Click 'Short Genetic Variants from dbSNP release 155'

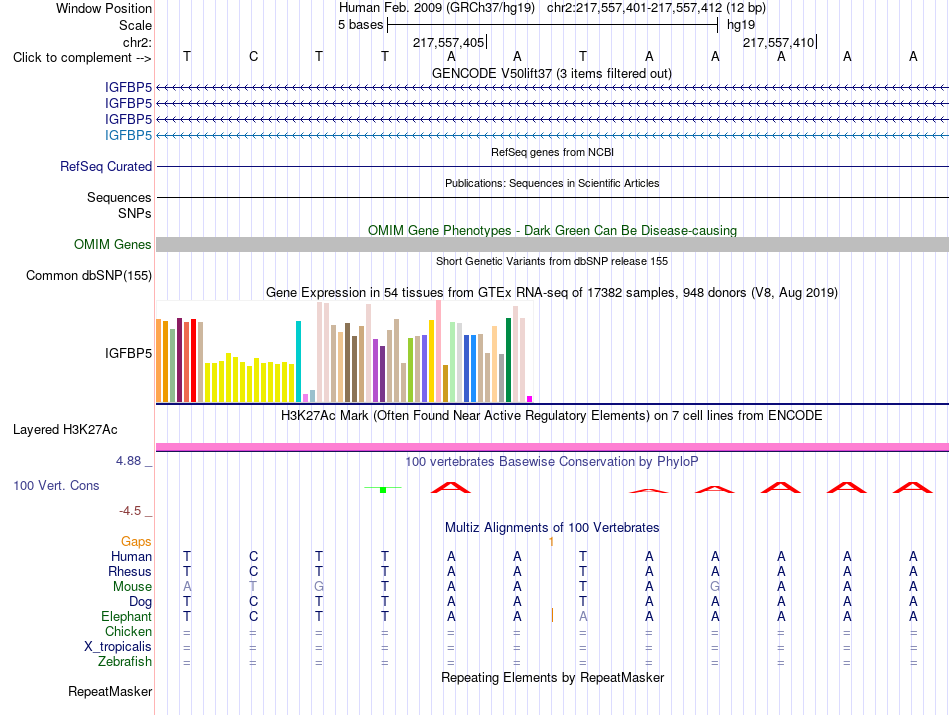click(x=552, y=261)
